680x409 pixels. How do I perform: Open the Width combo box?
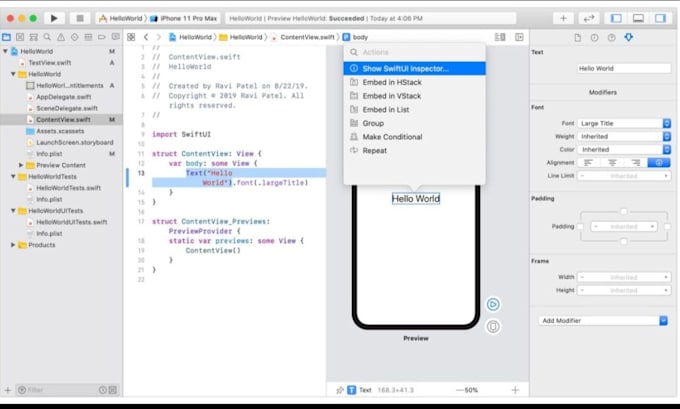624,277
